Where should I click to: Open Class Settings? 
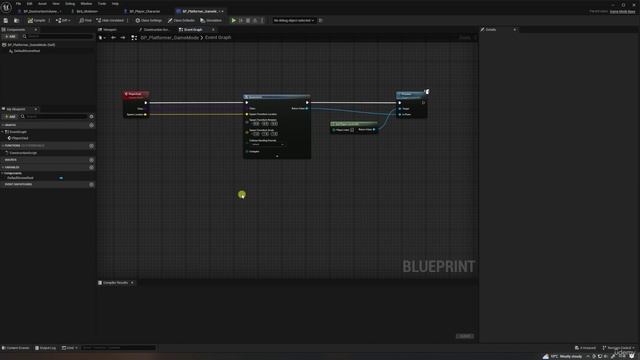click(x=149, y=20)
